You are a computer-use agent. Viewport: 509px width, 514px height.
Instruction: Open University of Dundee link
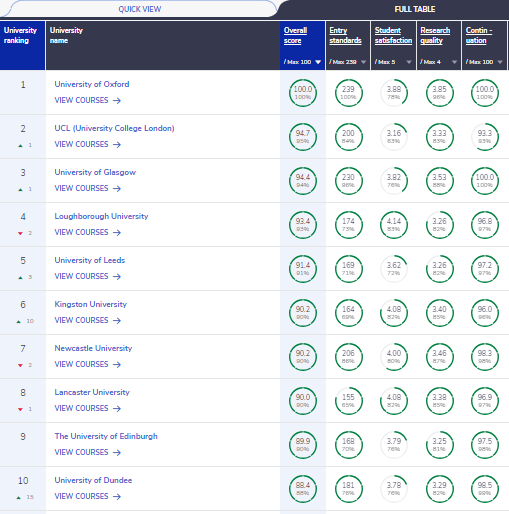tap(93, 480)
